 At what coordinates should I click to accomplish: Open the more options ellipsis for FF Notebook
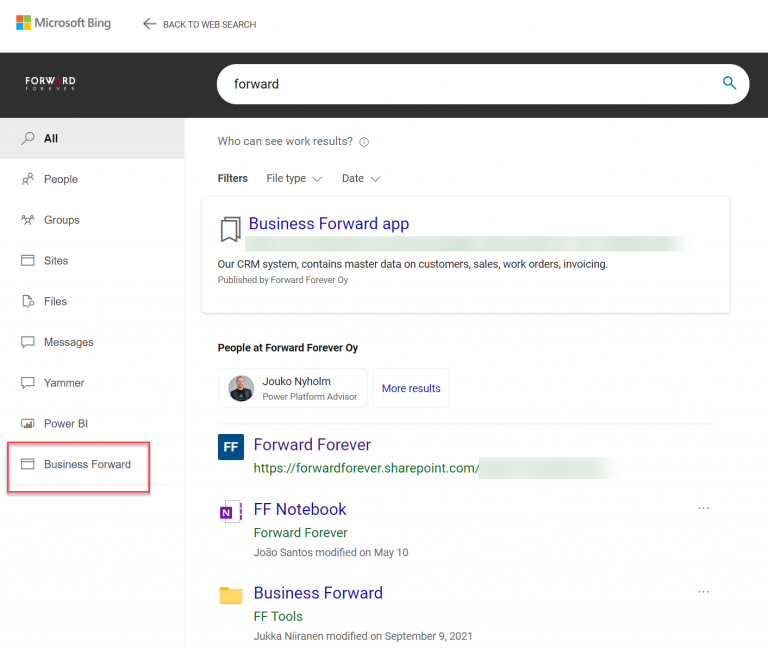coord(703,508)
